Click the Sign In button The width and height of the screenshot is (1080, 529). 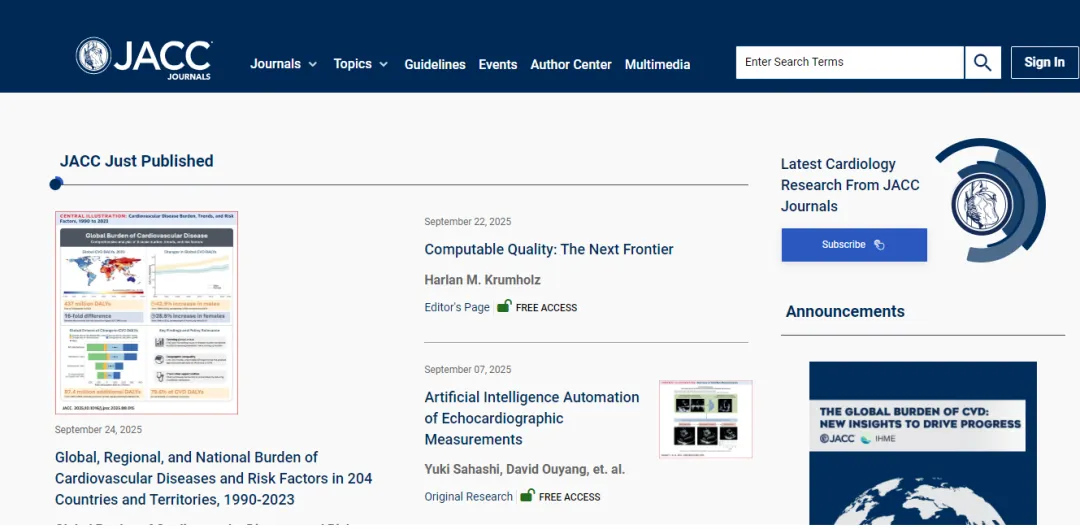click(1044, 63)
